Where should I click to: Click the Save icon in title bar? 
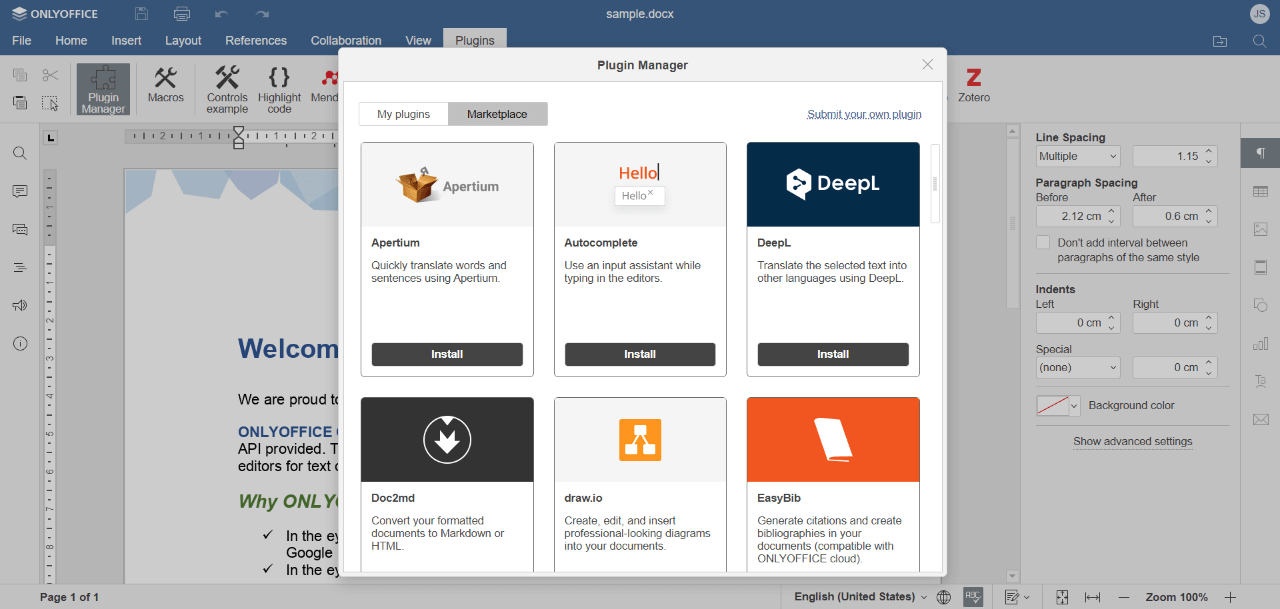coord(141,14)
